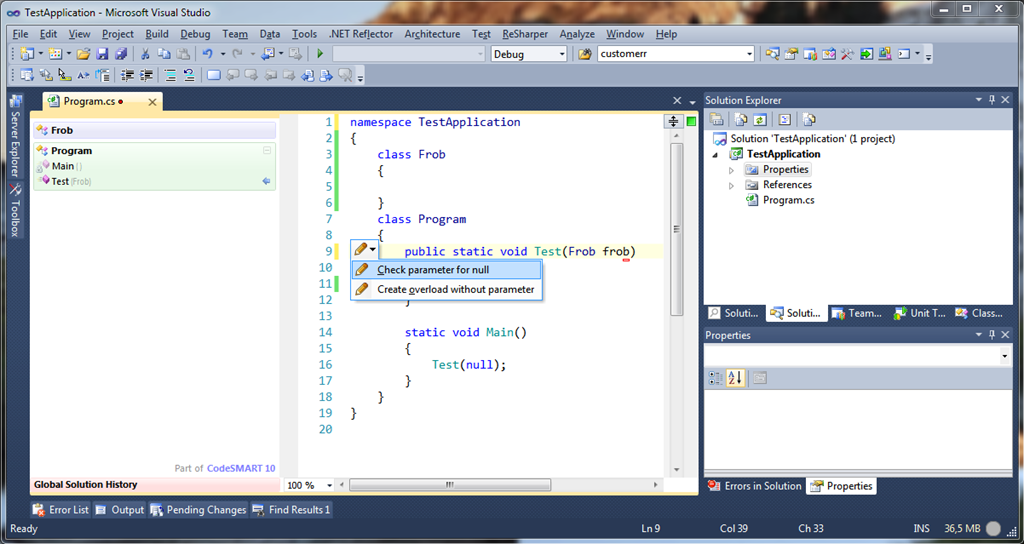The image size is (1024, 544).
Task: Click the editor horizontal scrollbar thumb
Action: (x=450, y=485)
